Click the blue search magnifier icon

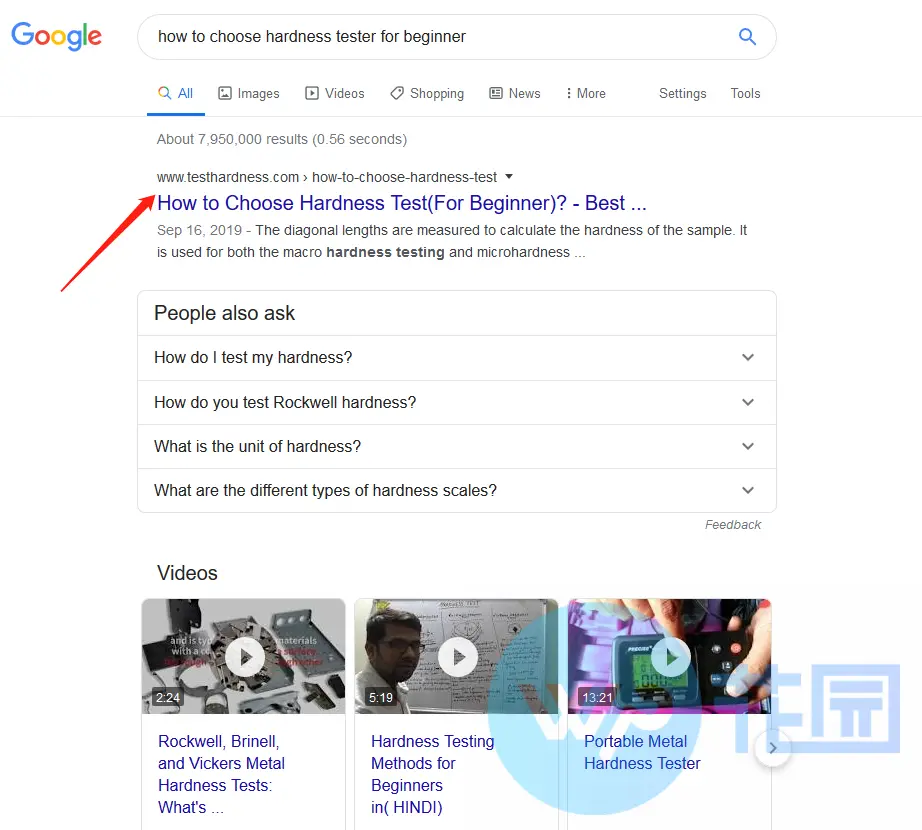(x=747, y=36)
